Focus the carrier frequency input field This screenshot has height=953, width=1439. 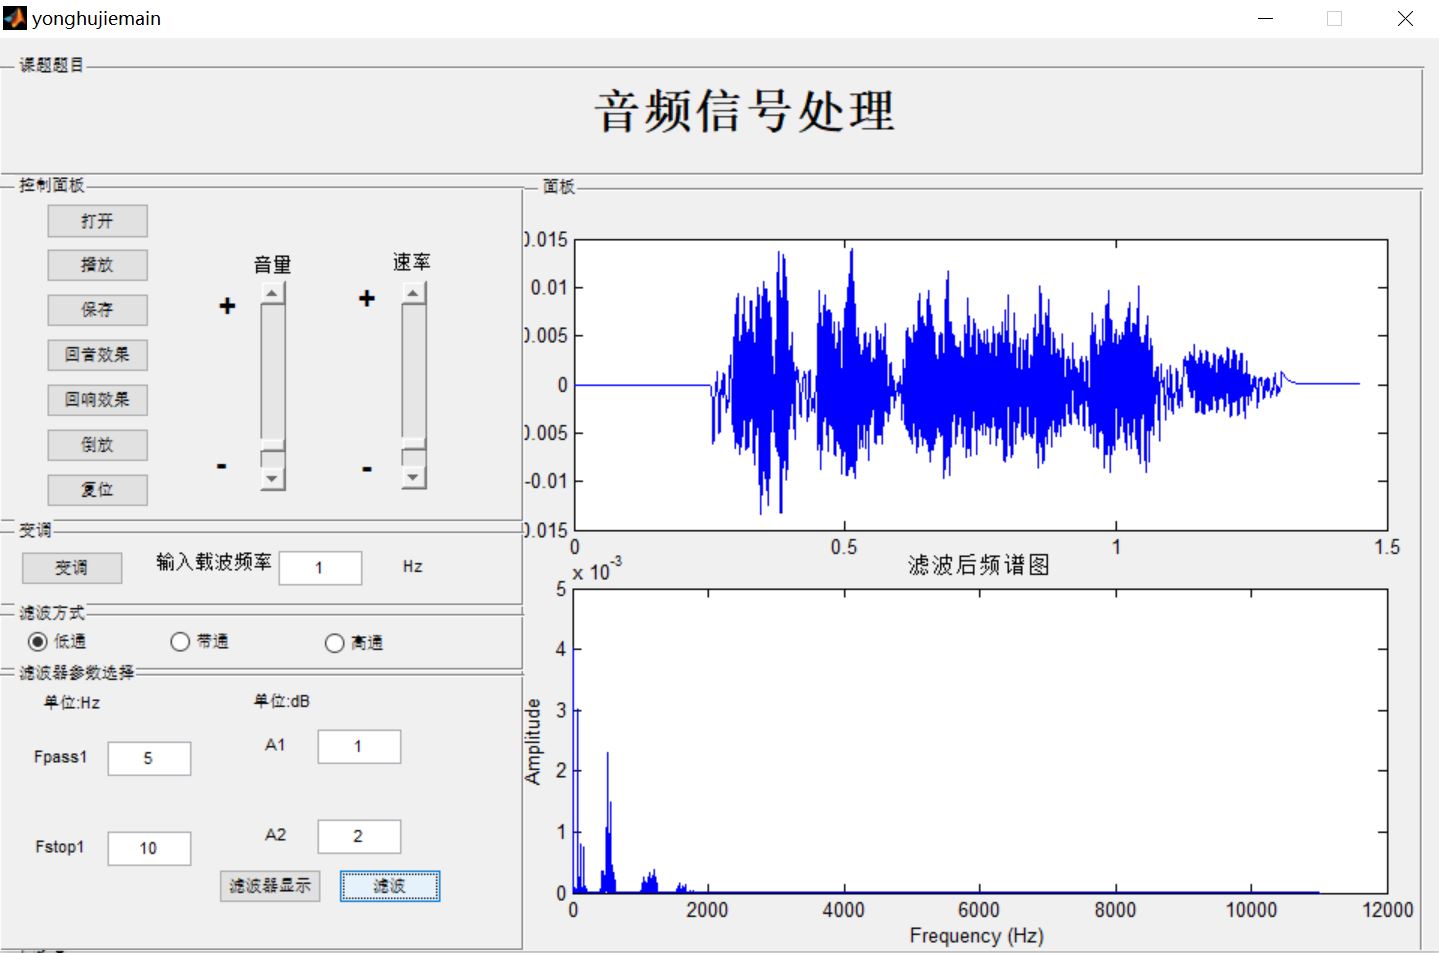320,568
